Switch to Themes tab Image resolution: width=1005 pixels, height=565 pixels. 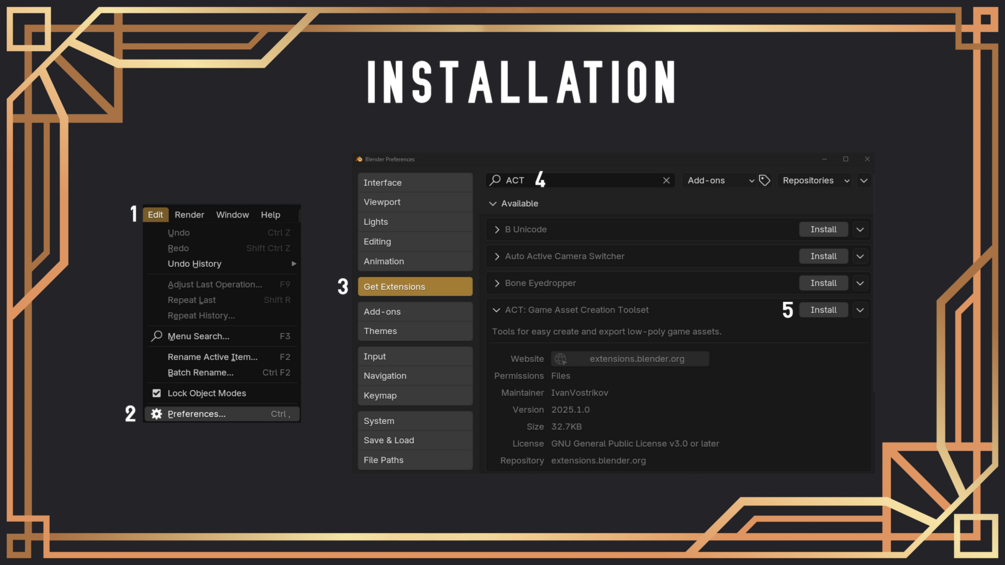pos(415,331)
